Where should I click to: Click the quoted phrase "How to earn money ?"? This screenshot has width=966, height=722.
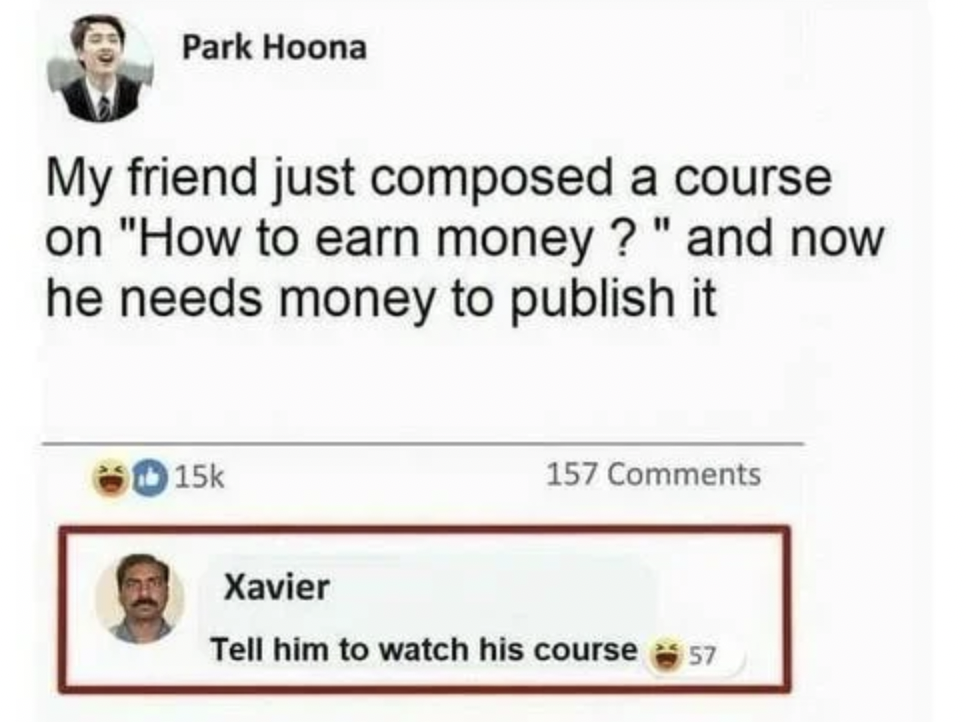[378, 239]
